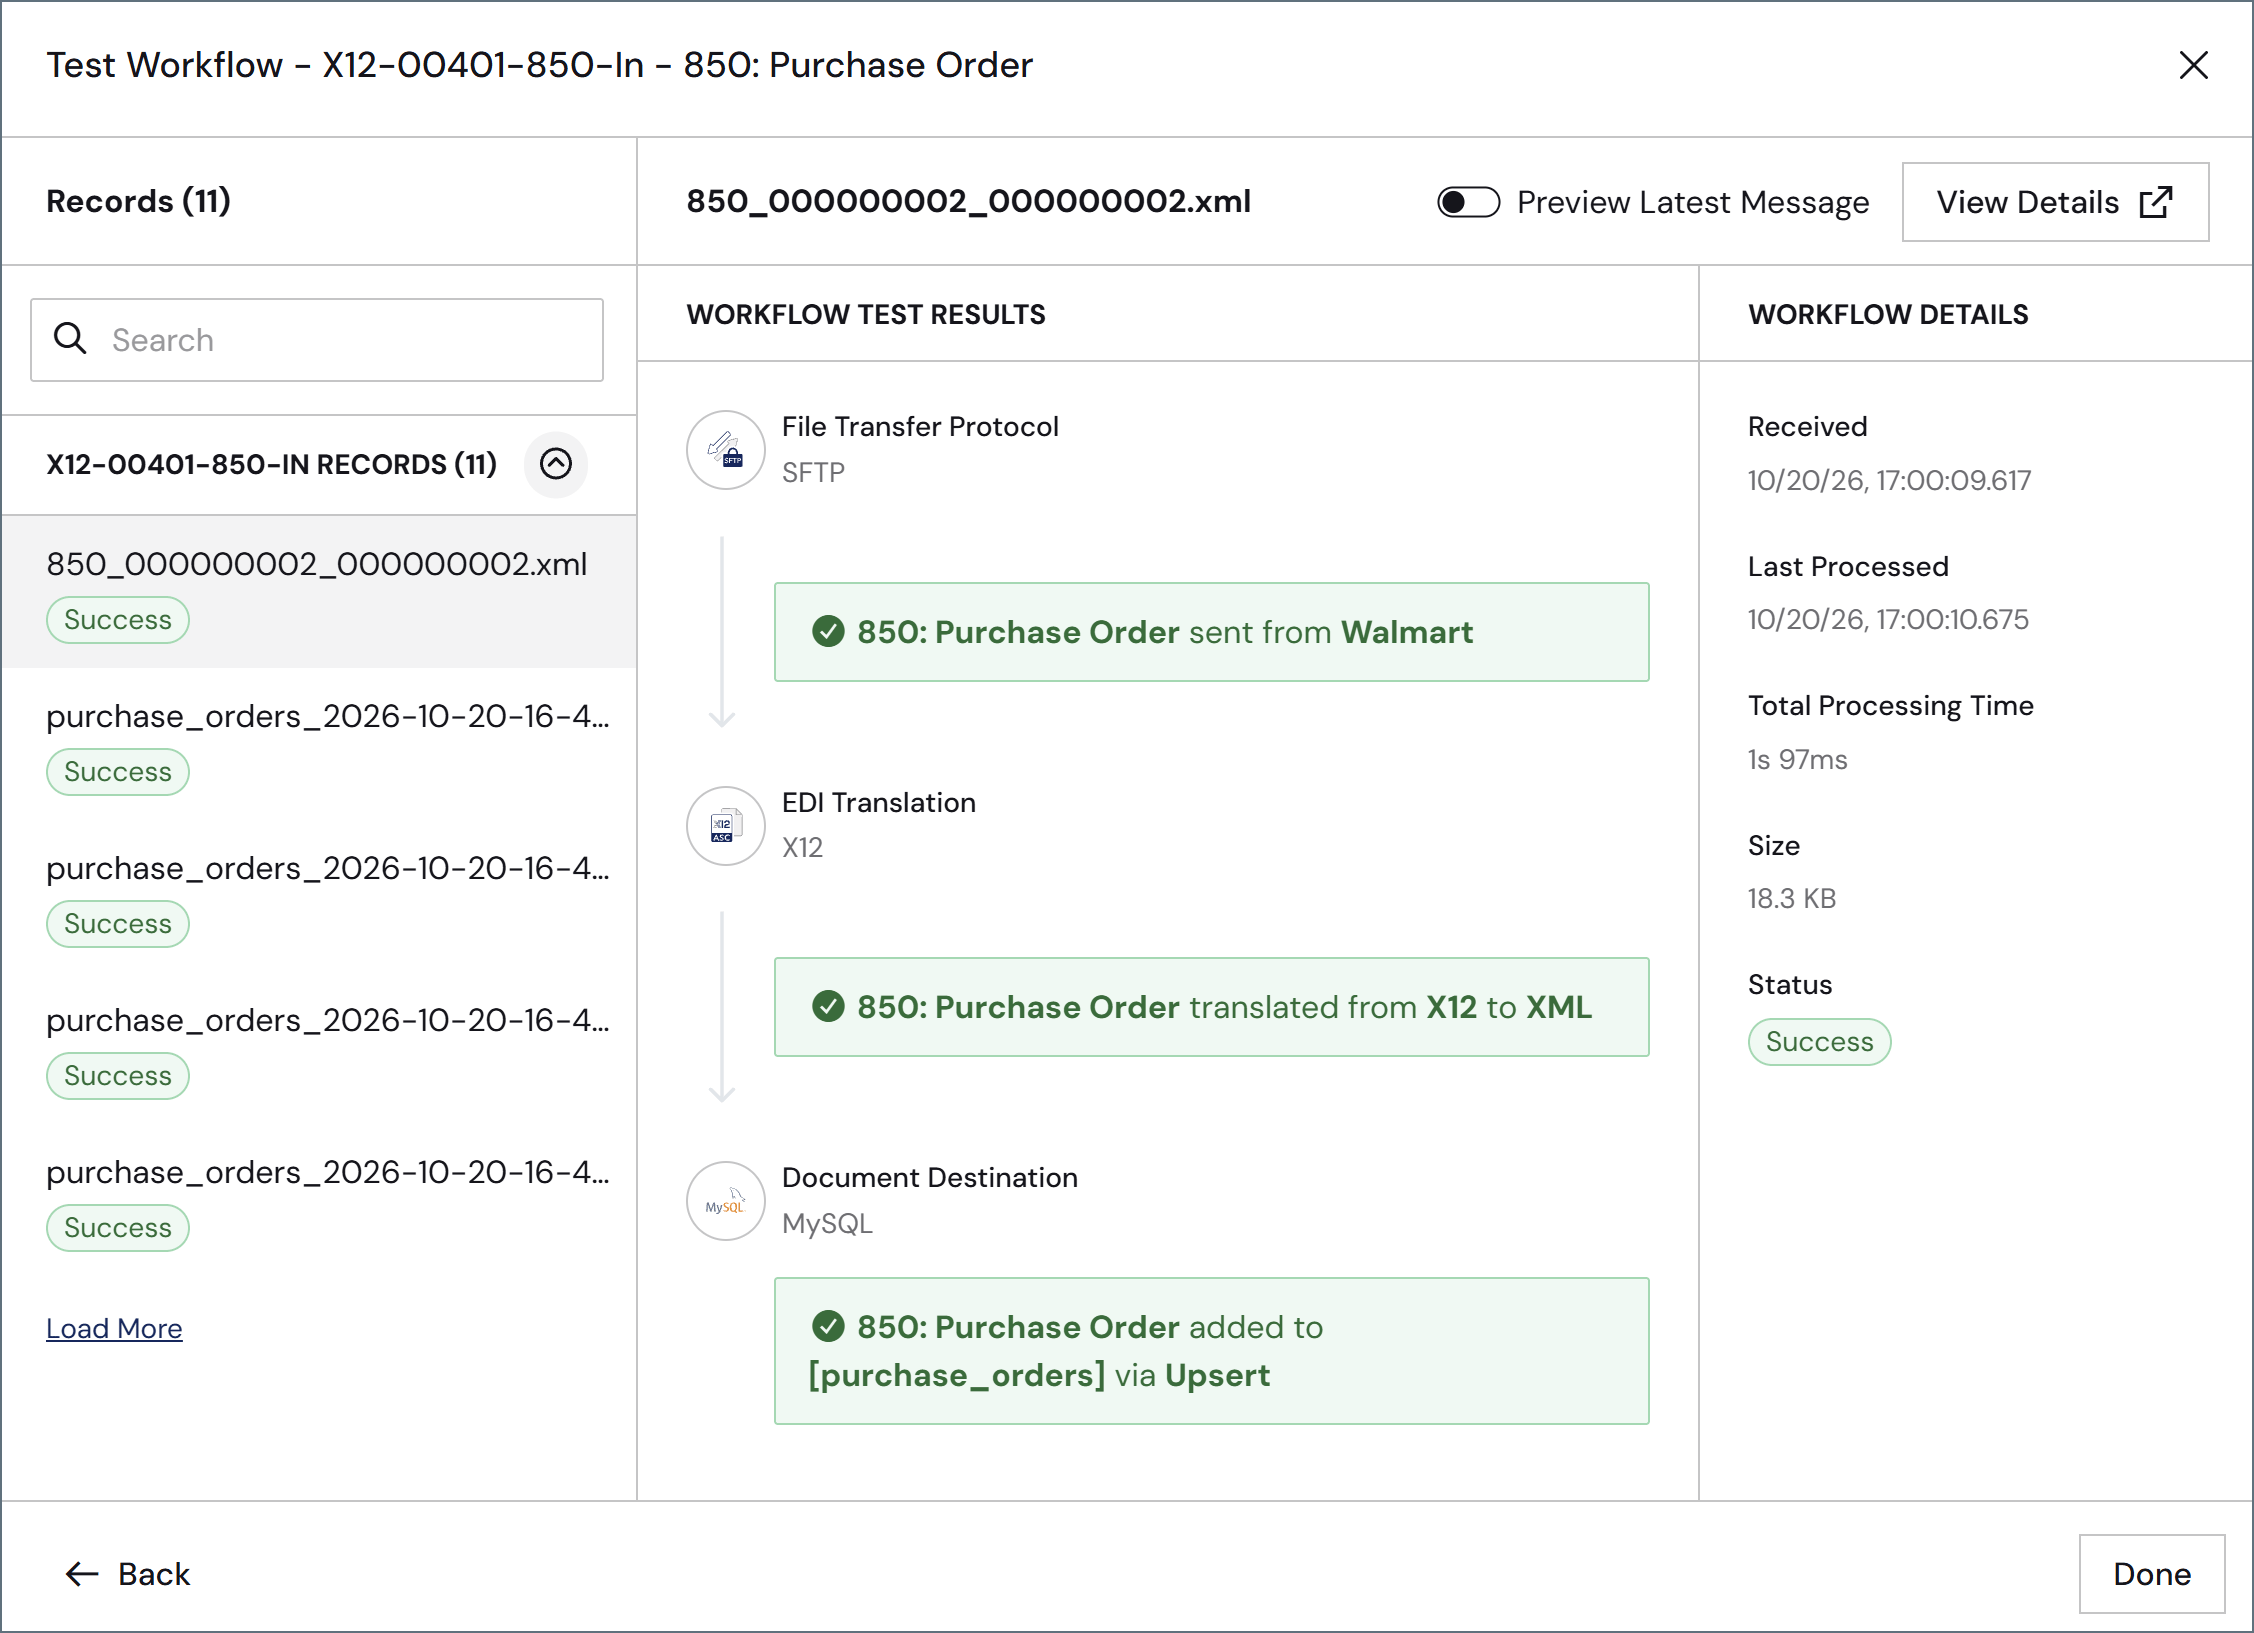Click the external link icon in View Details
This screenshot has height=1633, width=2254.
[2155, 202]
